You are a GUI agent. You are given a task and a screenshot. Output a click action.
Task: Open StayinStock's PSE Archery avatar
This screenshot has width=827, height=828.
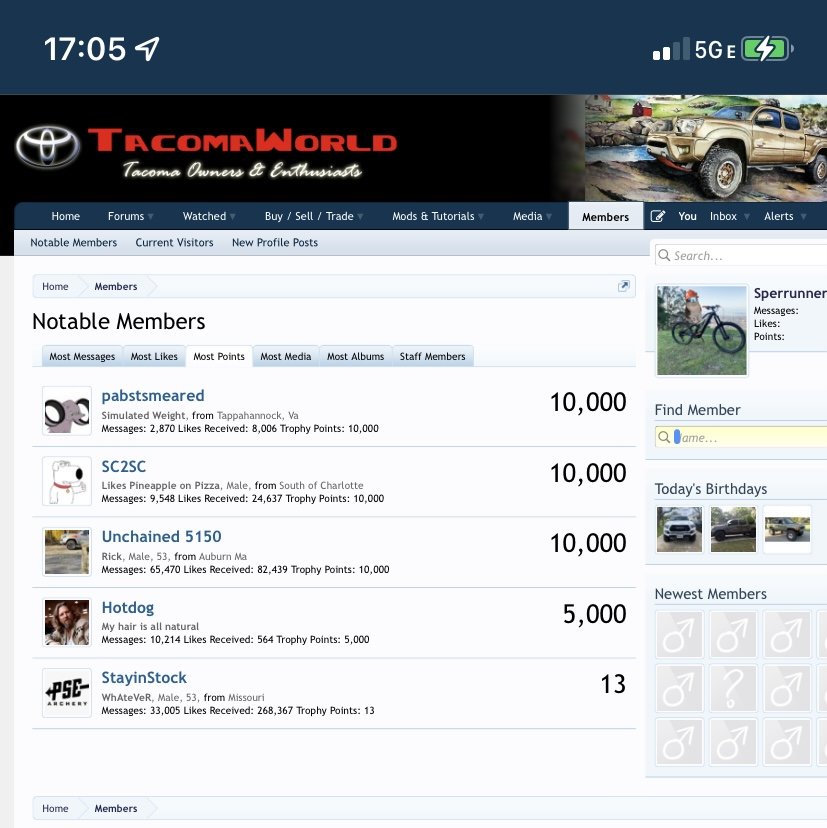pyautogui.click(x=67, y=693)
